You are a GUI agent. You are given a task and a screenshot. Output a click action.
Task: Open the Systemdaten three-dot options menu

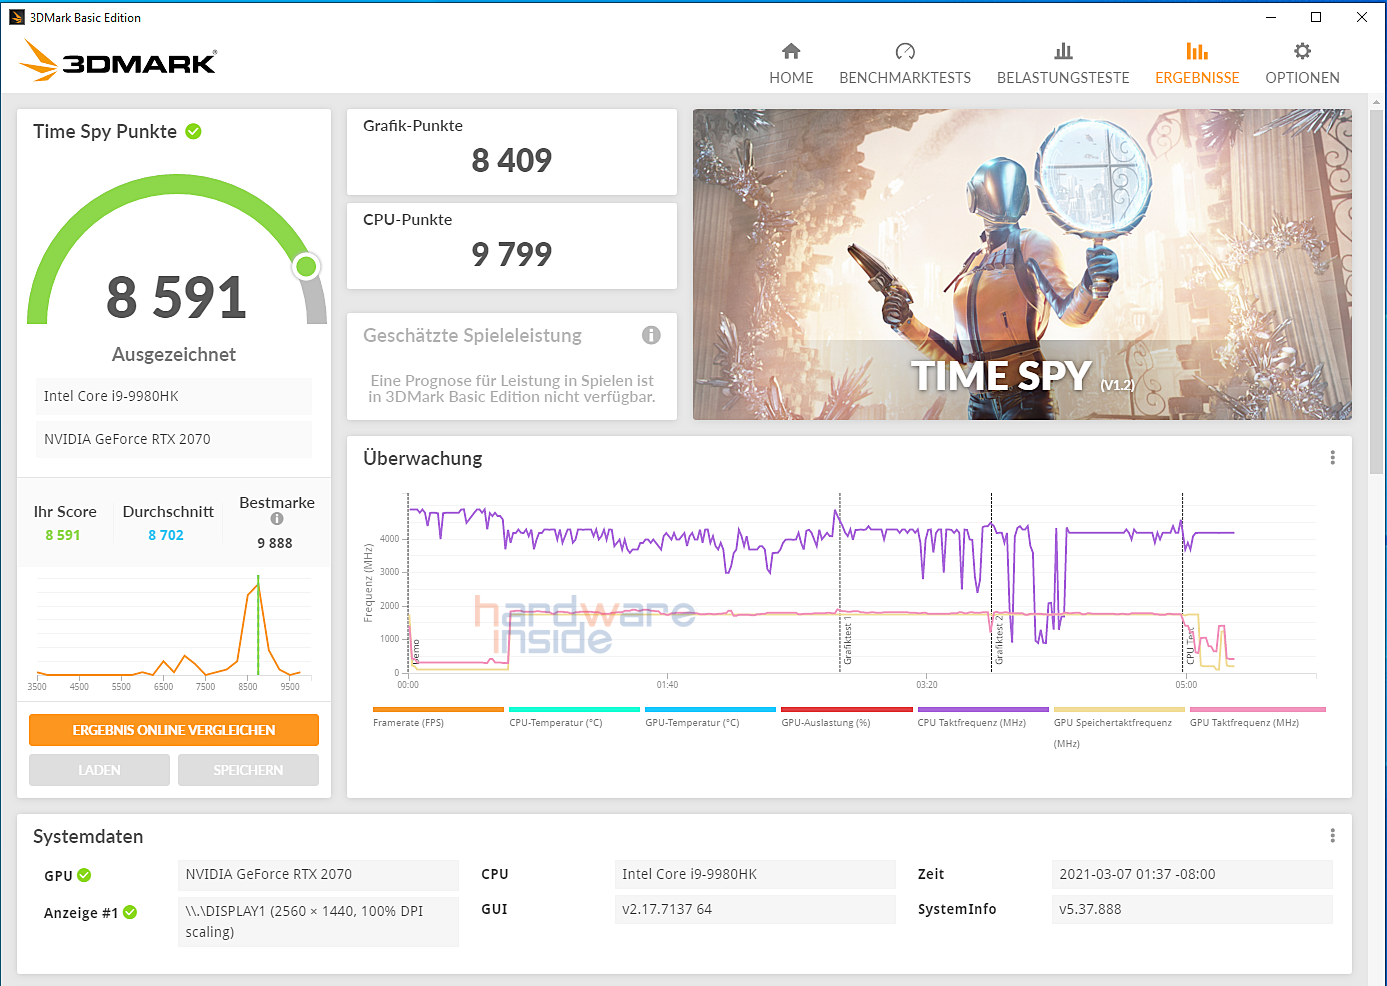[1332, 835]
